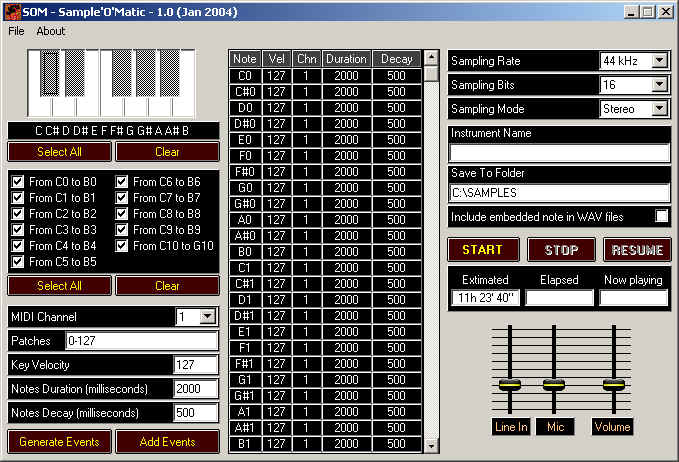This screenshot has height=462, width=679.
Task: Select the G# black piano key
Action: point(146,73)
